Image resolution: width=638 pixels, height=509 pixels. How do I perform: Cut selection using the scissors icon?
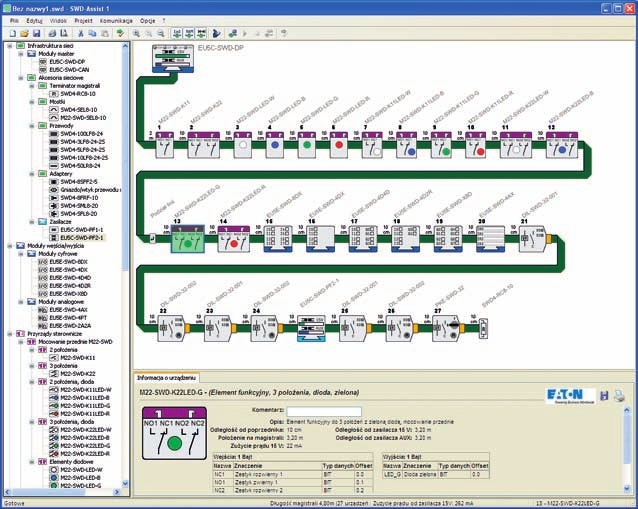click(x=81, y=33)
